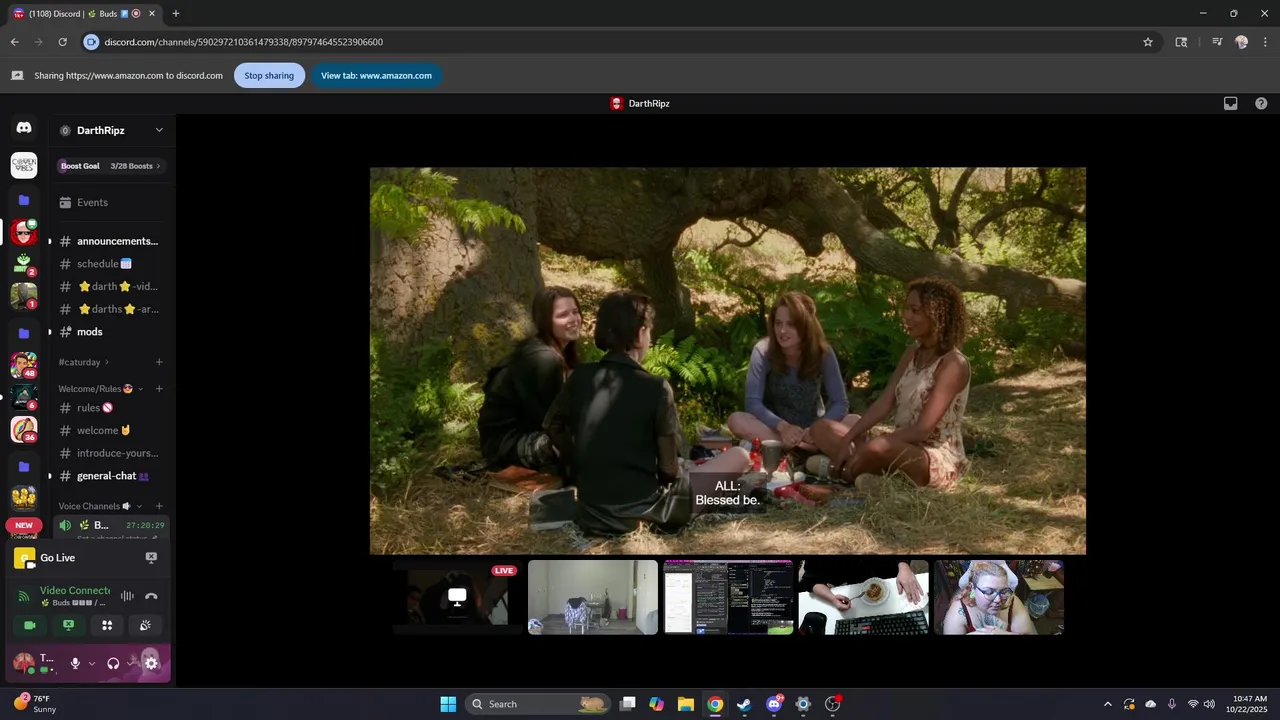Open the server icon with 6 notifications
1280x720 pixels.
pyautogui.click(x=24, y=397)
